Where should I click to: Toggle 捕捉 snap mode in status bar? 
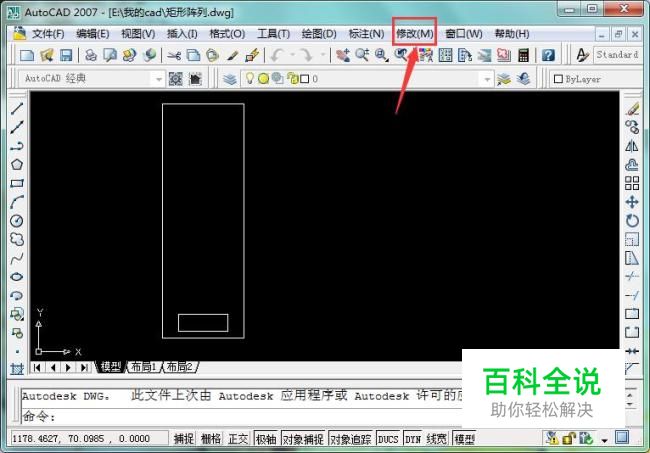pyautogui.click(x=184, y=439)
